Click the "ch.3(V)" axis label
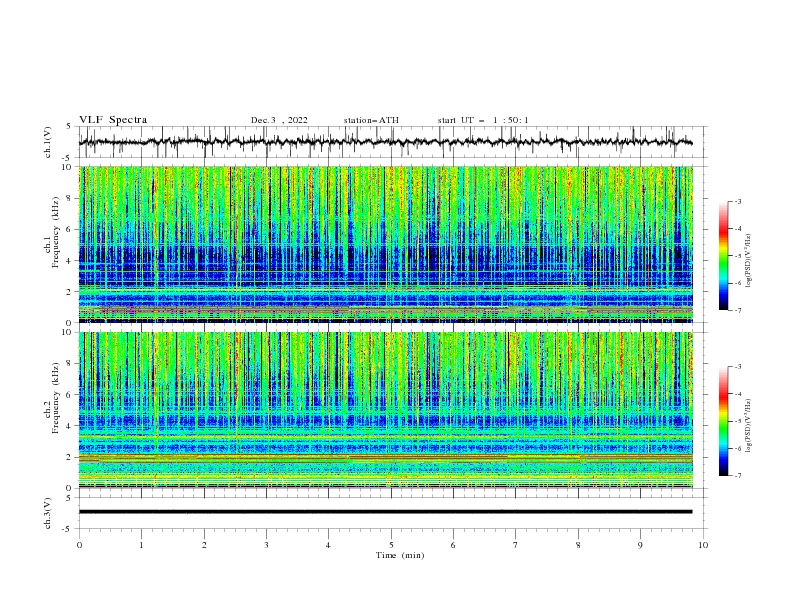 [48, 513]
